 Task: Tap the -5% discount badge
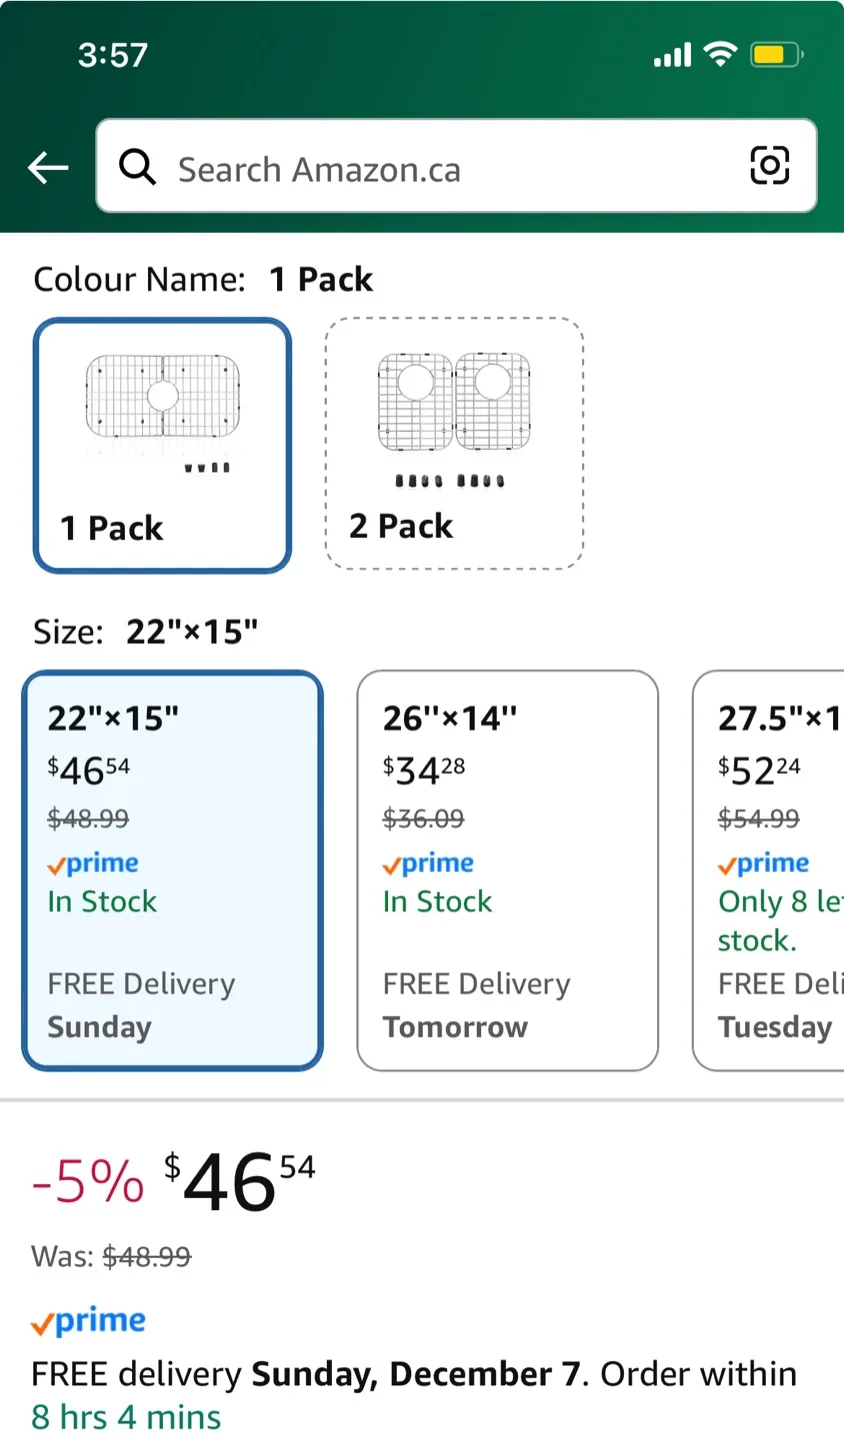87,1183
